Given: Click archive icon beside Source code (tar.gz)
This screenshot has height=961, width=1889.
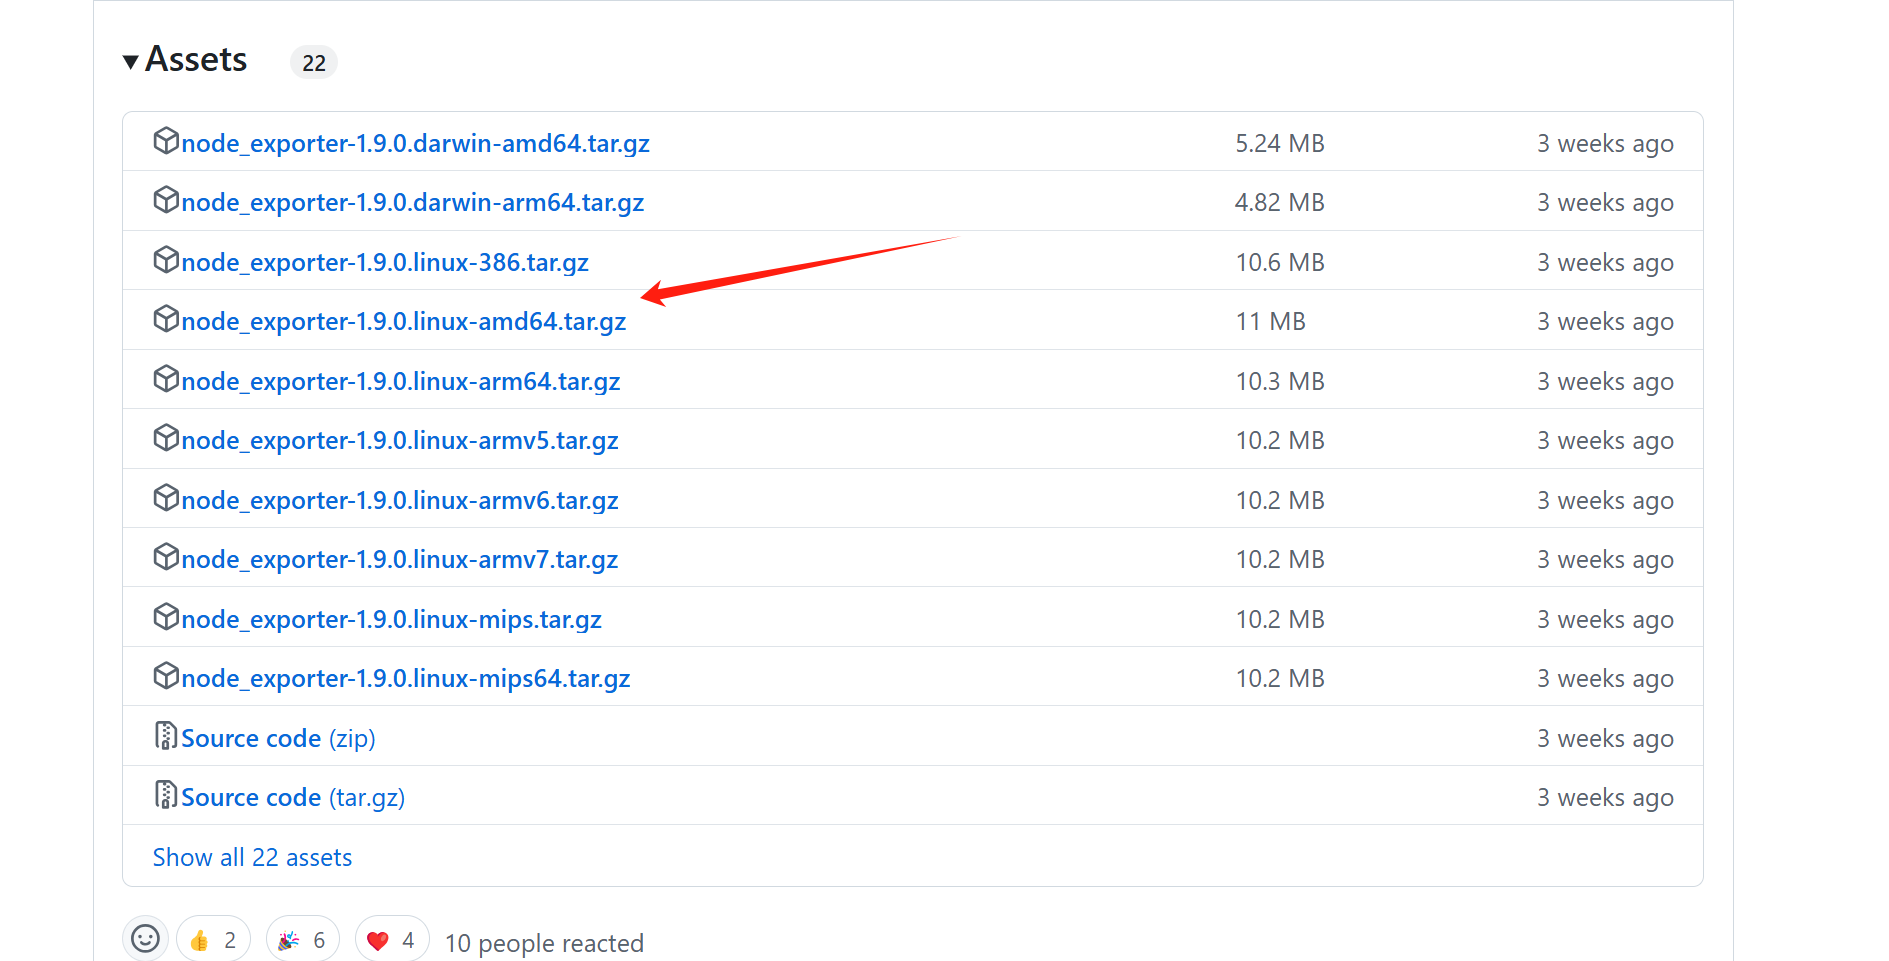Looking at the screenshot, I should tap(166, 795).
